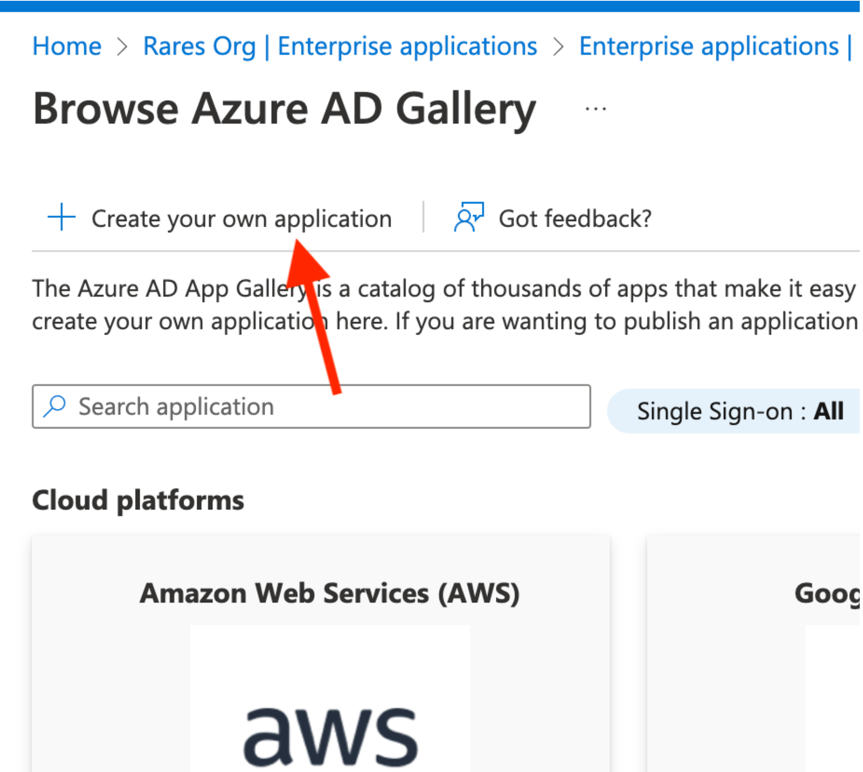Click the Browse Azure AD Gallery page title

(x=284, y=109)
